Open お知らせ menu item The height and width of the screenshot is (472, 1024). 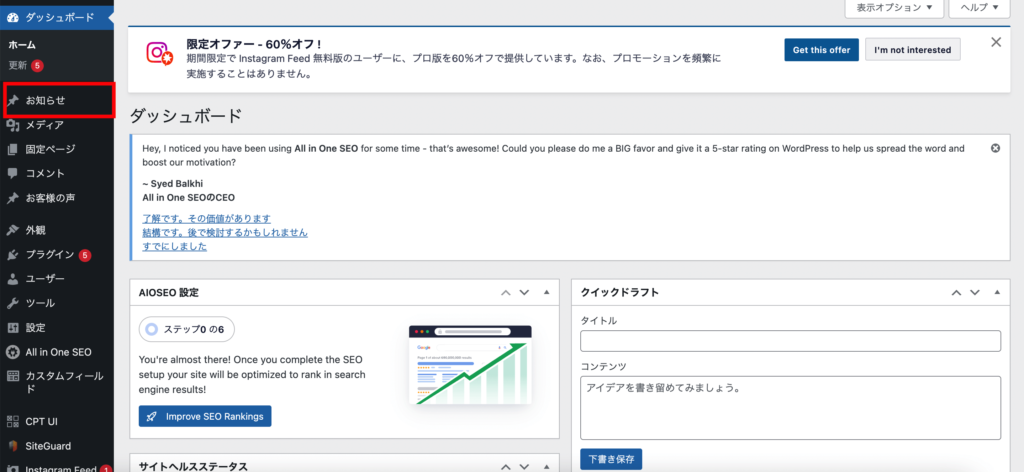57,101
